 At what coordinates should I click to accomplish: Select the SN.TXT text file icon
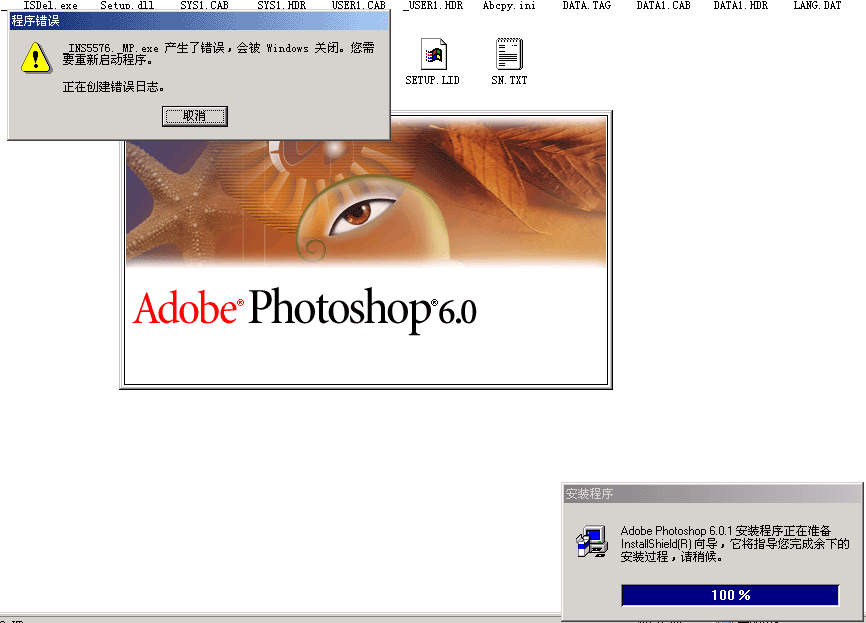point(509,54)
